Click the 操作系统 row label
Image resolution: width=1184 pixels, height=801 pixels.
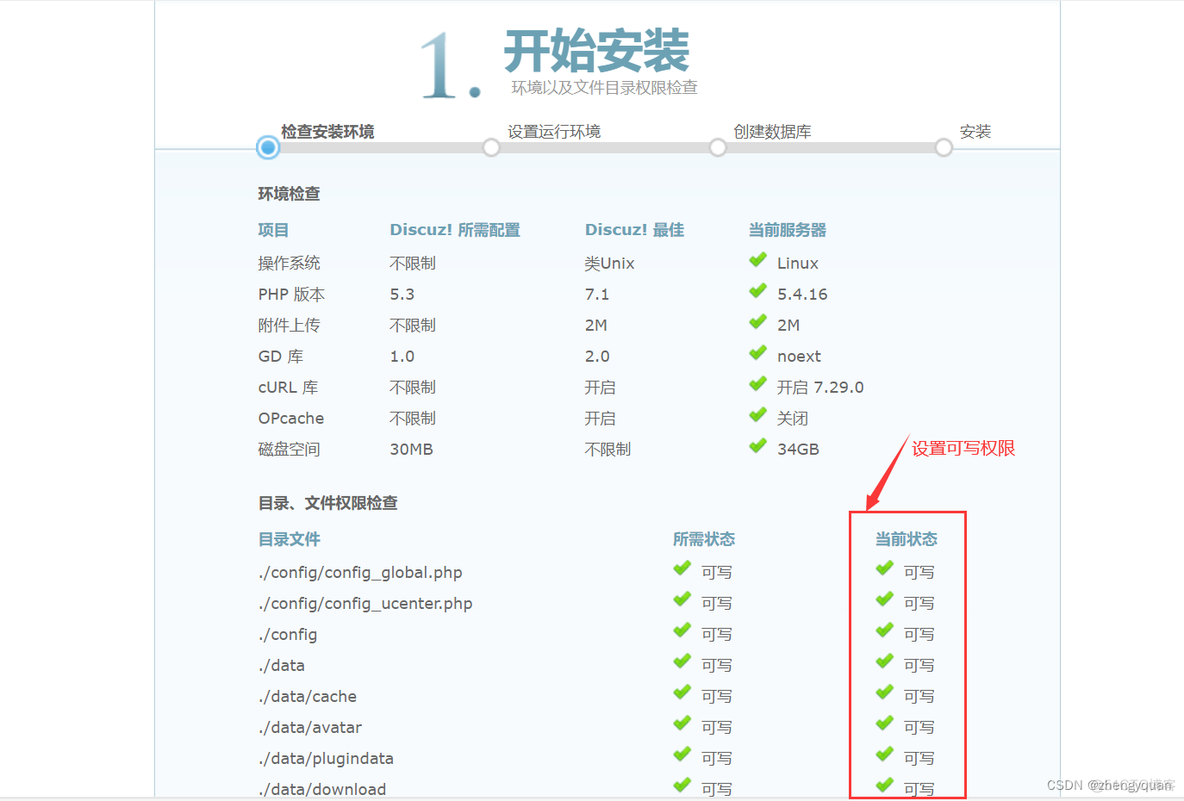point(289,263)
